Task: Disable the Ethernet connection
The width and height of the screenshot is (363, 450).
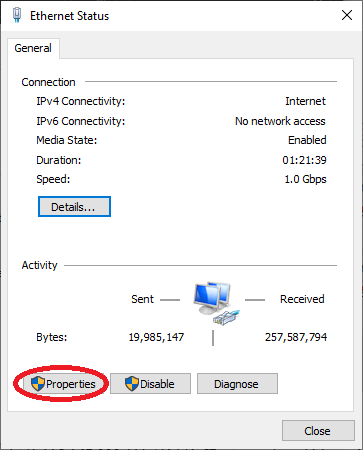Action: click(150, 384)
